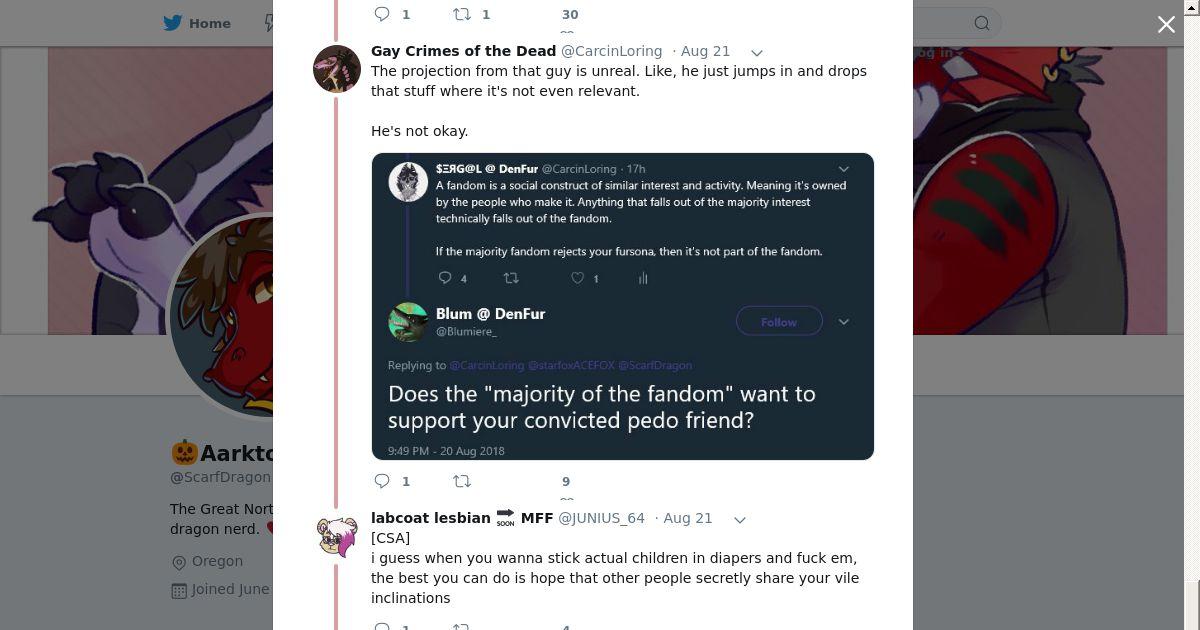The height and width of the screenshot is (630, 1200).
Task: Click the reply icon under CarcinLoring's tweet
Action: click(382, 481)
